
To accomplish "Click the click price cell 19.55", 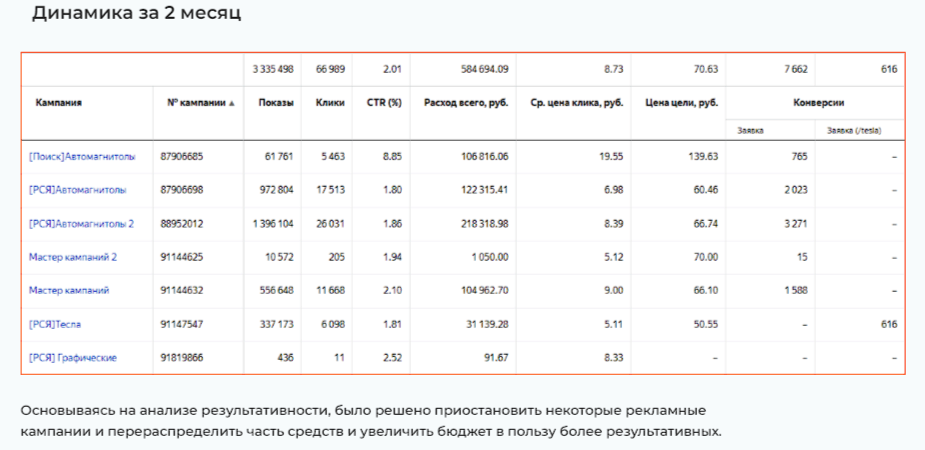I will (x=612, y=157).
